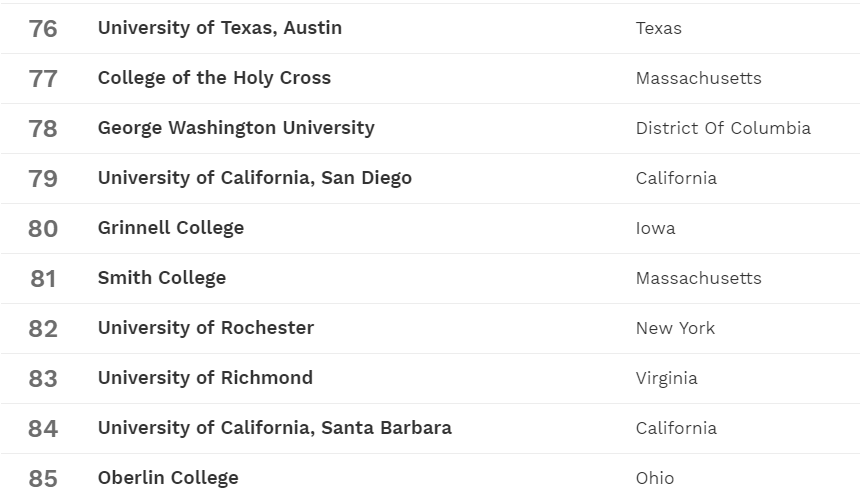Open University of Rochester entry
Screen dimensions: 860x503
coord(206,328)
